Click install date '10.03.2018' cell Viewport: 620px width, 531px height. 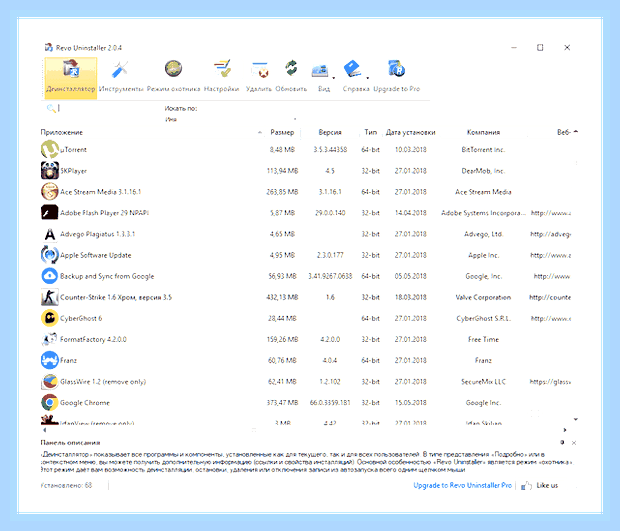[x=410, y=149]
